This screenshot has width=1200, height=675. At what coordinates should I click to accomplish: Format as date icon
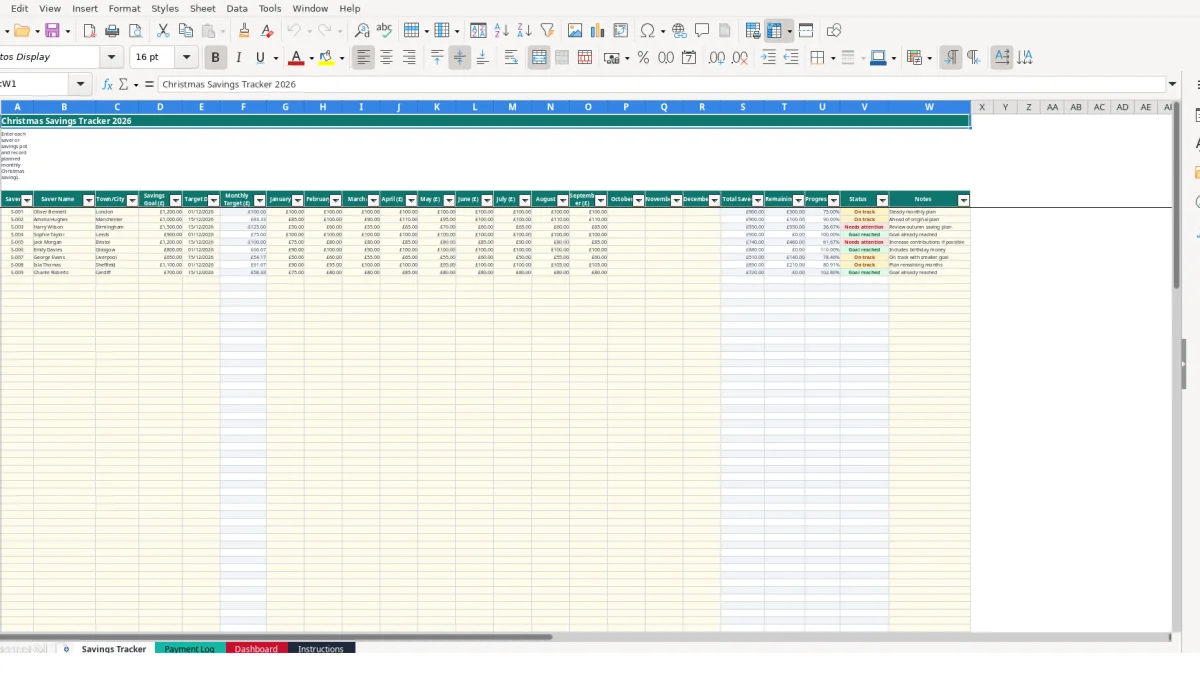[689, 58]
